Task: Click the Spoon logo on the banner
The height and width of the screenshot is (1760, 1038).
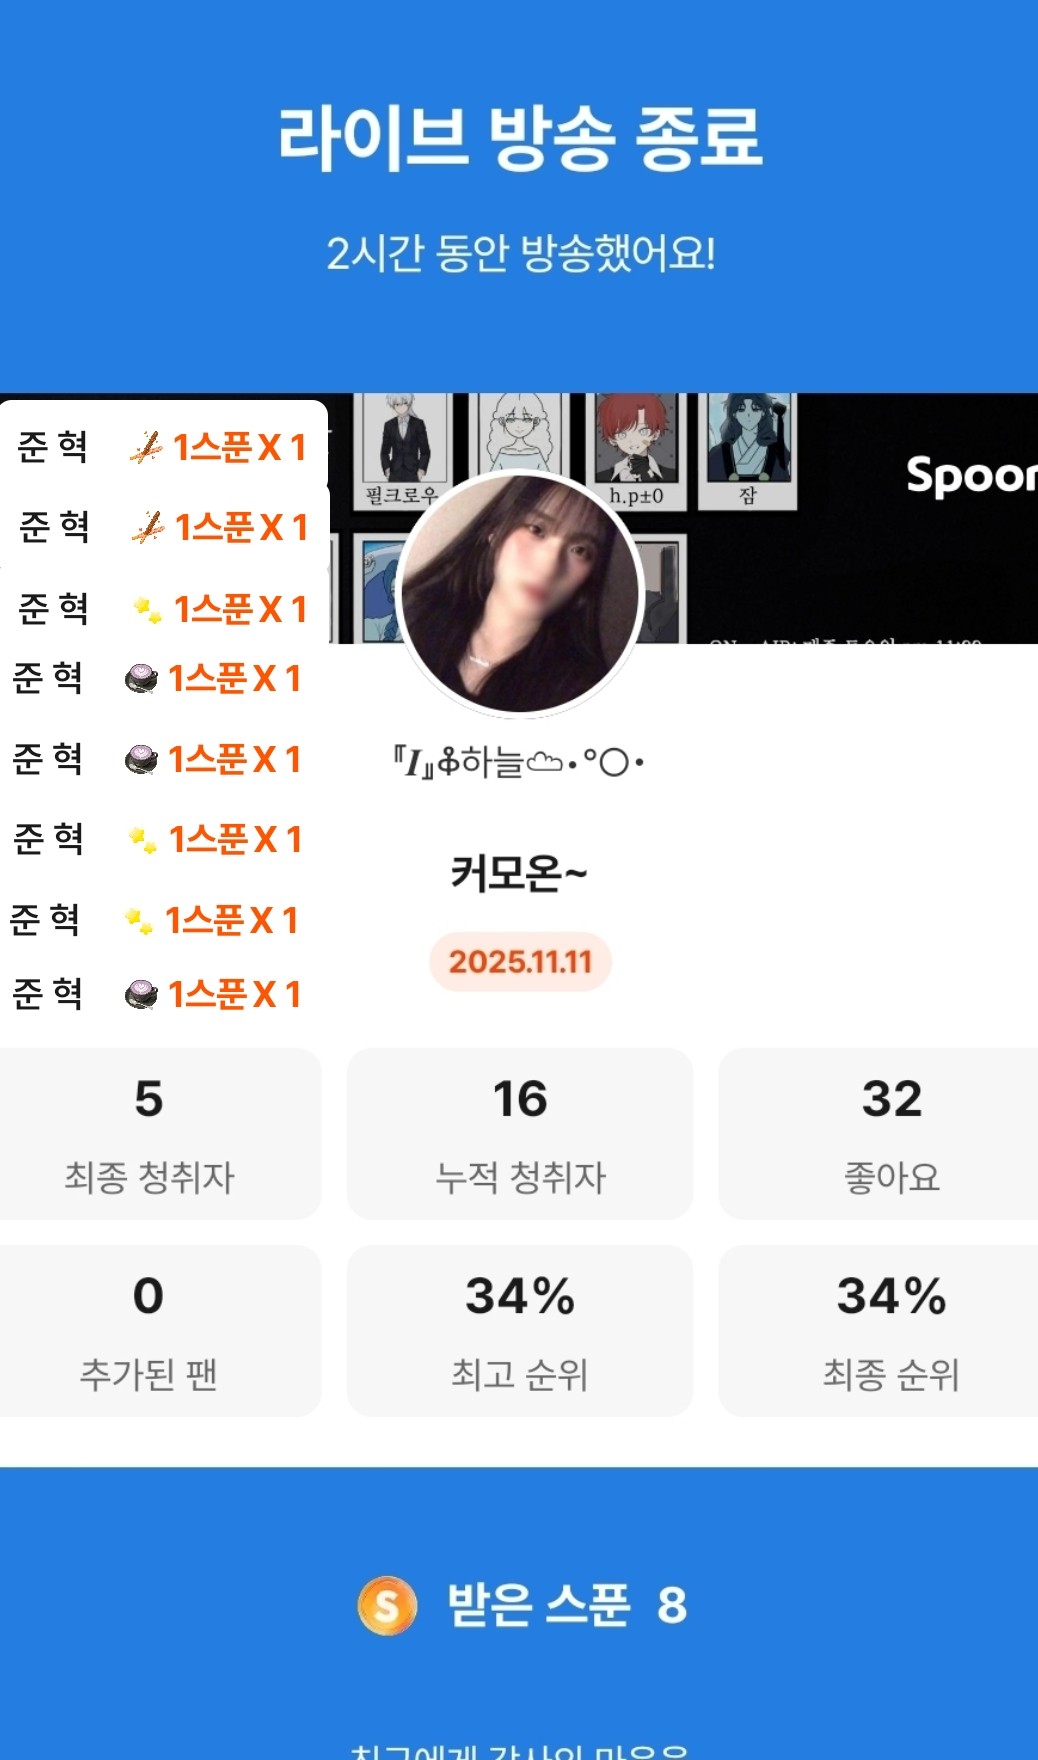Action: click(970, 476)
